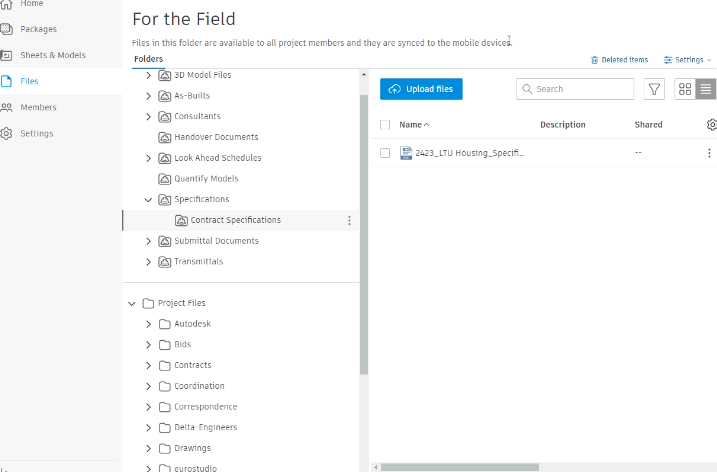The height and width of the screenshot is (472, 717).
Task: Open file row three-dot menu
Action: tap(709, 153)
